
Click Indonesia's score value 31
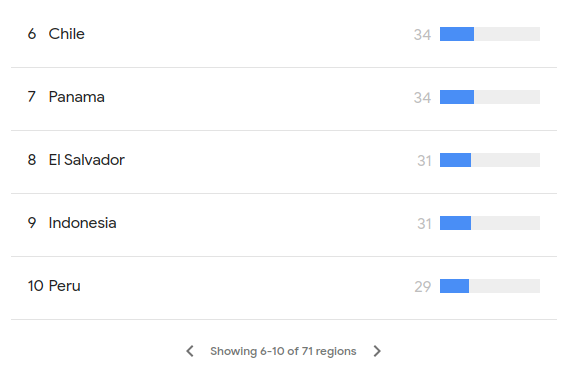click(x=424, y=224)
